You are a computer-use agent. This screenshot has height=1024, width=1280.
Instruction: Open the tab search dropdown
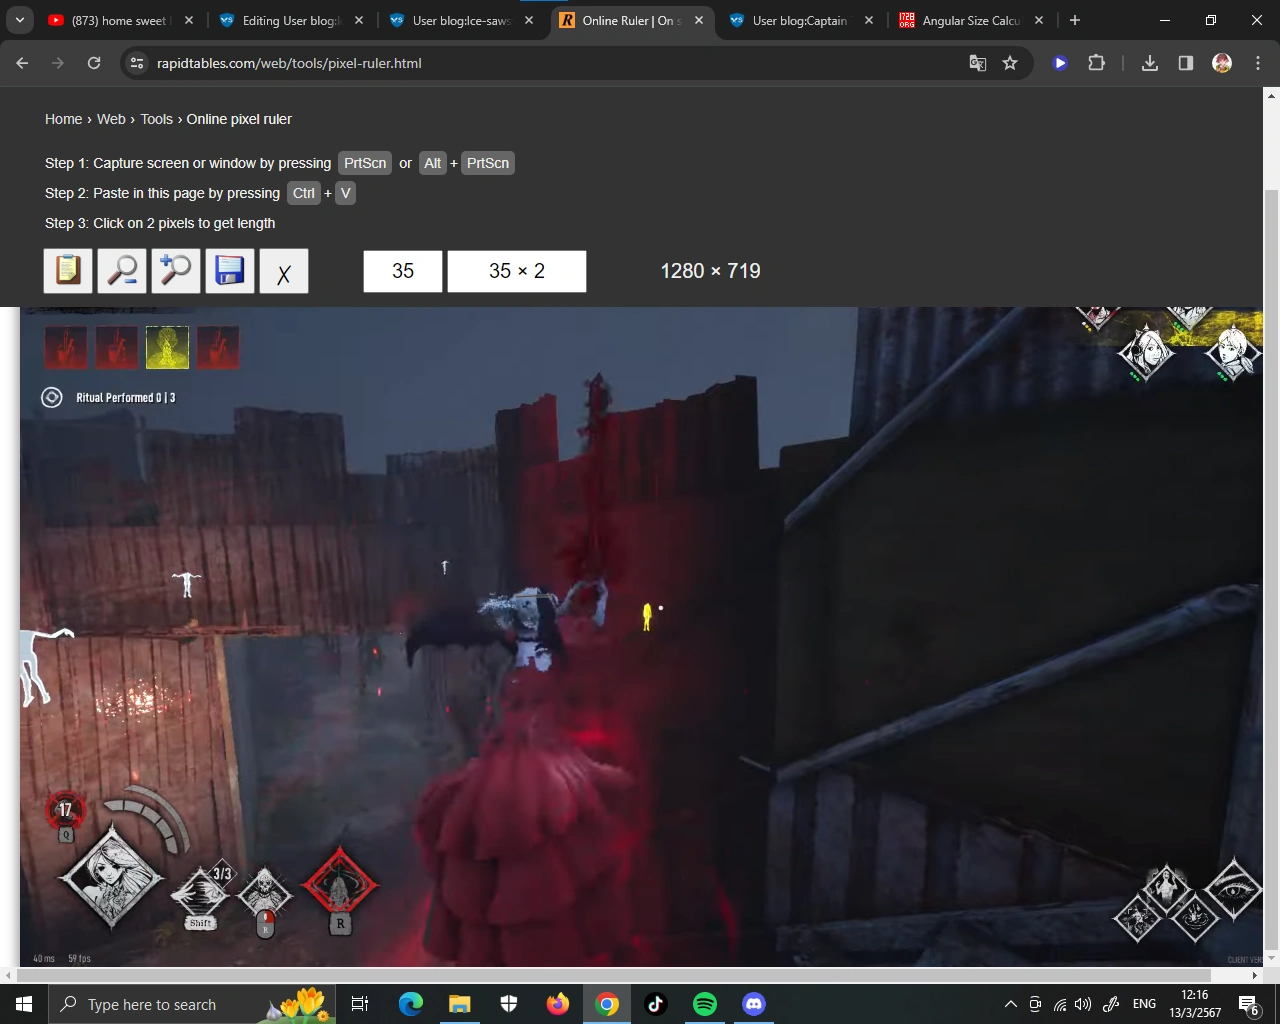point(20,20)
